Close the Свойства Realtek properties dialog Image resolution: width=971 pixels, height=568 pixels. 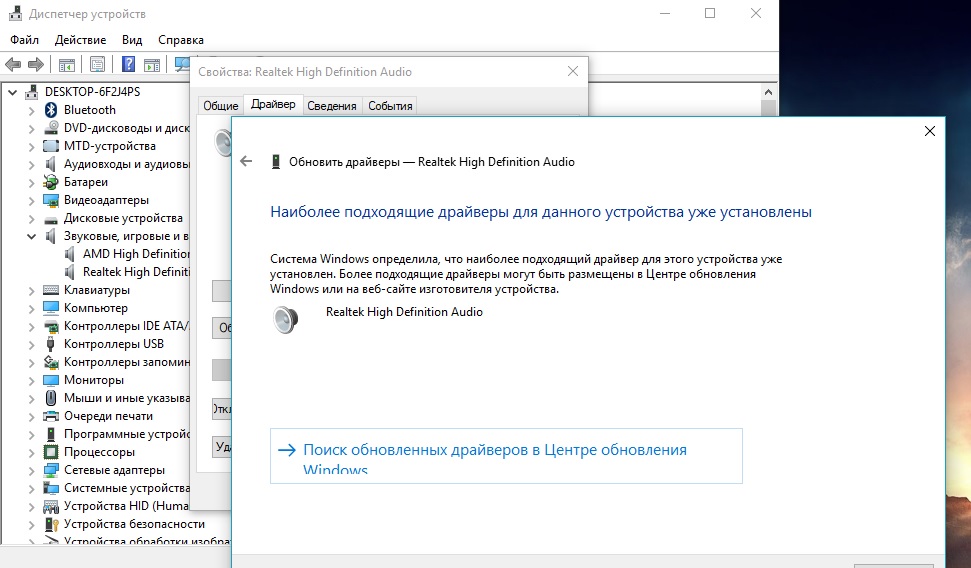tap(573, 71)
